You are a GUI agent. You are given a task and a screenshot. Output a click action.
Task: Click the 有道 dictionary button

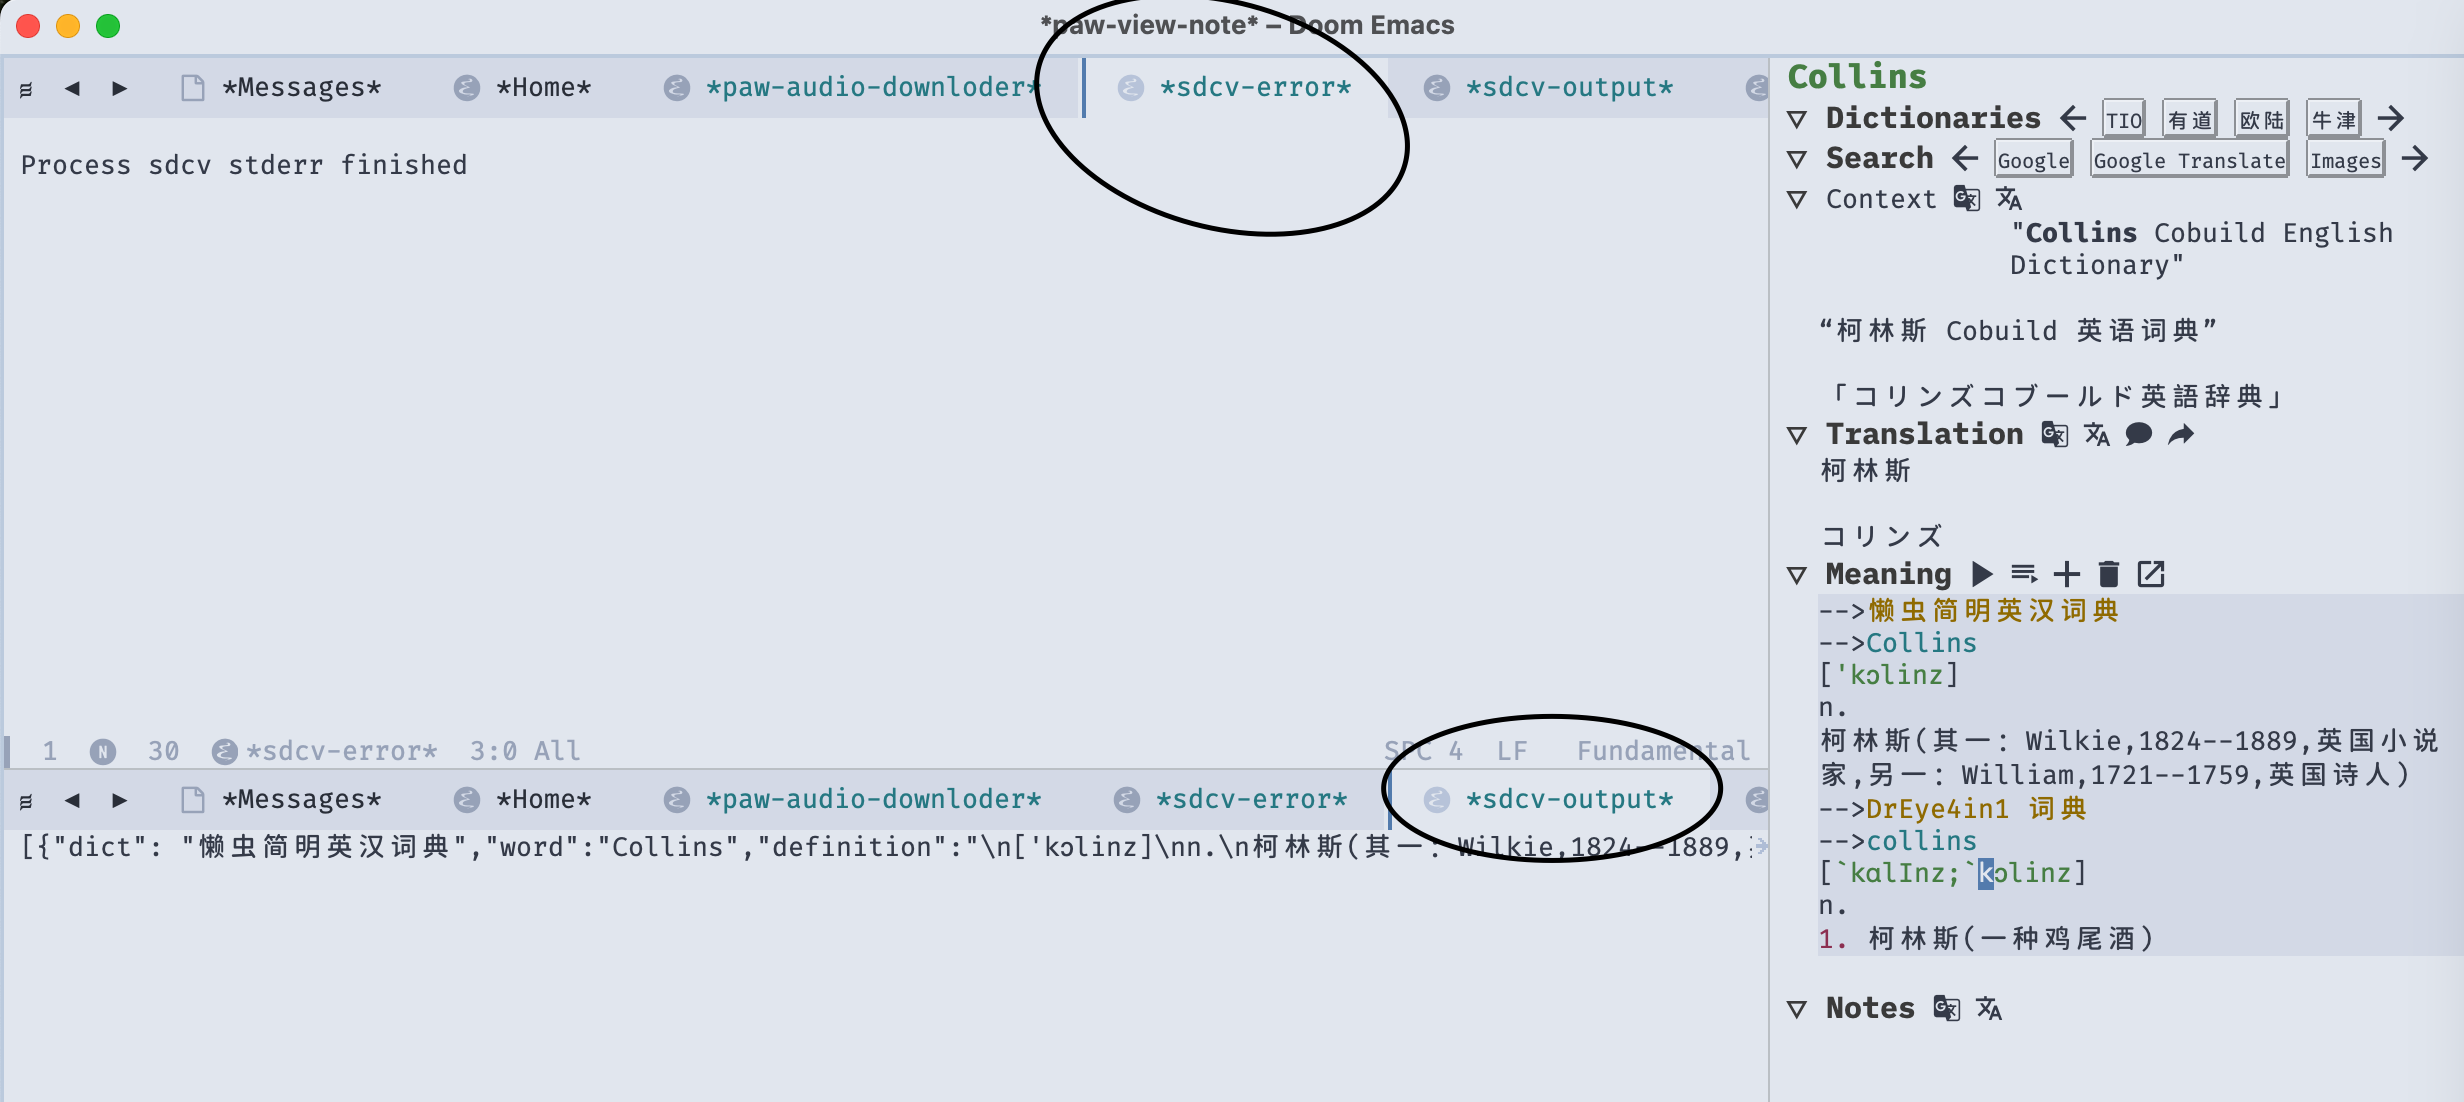(2190, 120)
